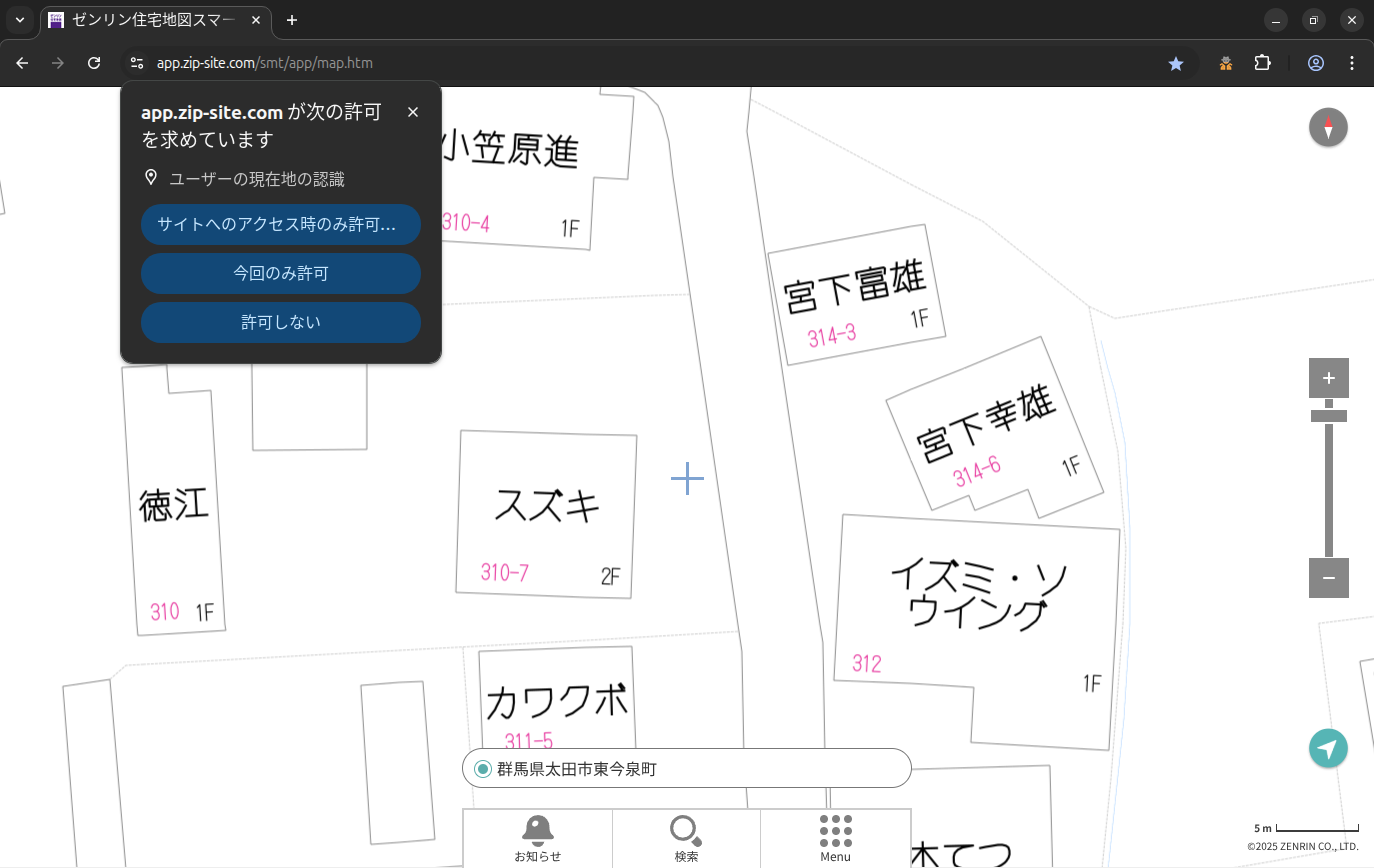Click the スズキ building label
1374x868 pixels.
[x=547, y=505]
